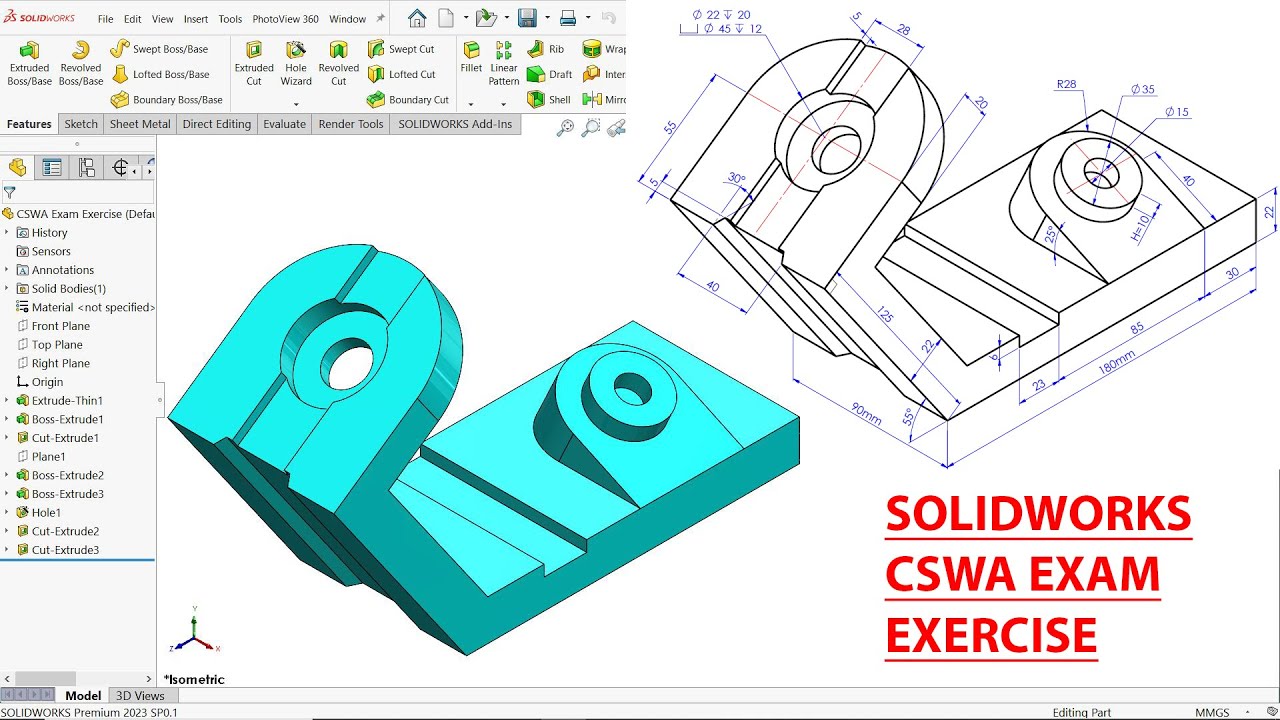Viewport: 1280px width, 720px height.
Task: Select the Rib tool
Action: click(x=546, y=49)
